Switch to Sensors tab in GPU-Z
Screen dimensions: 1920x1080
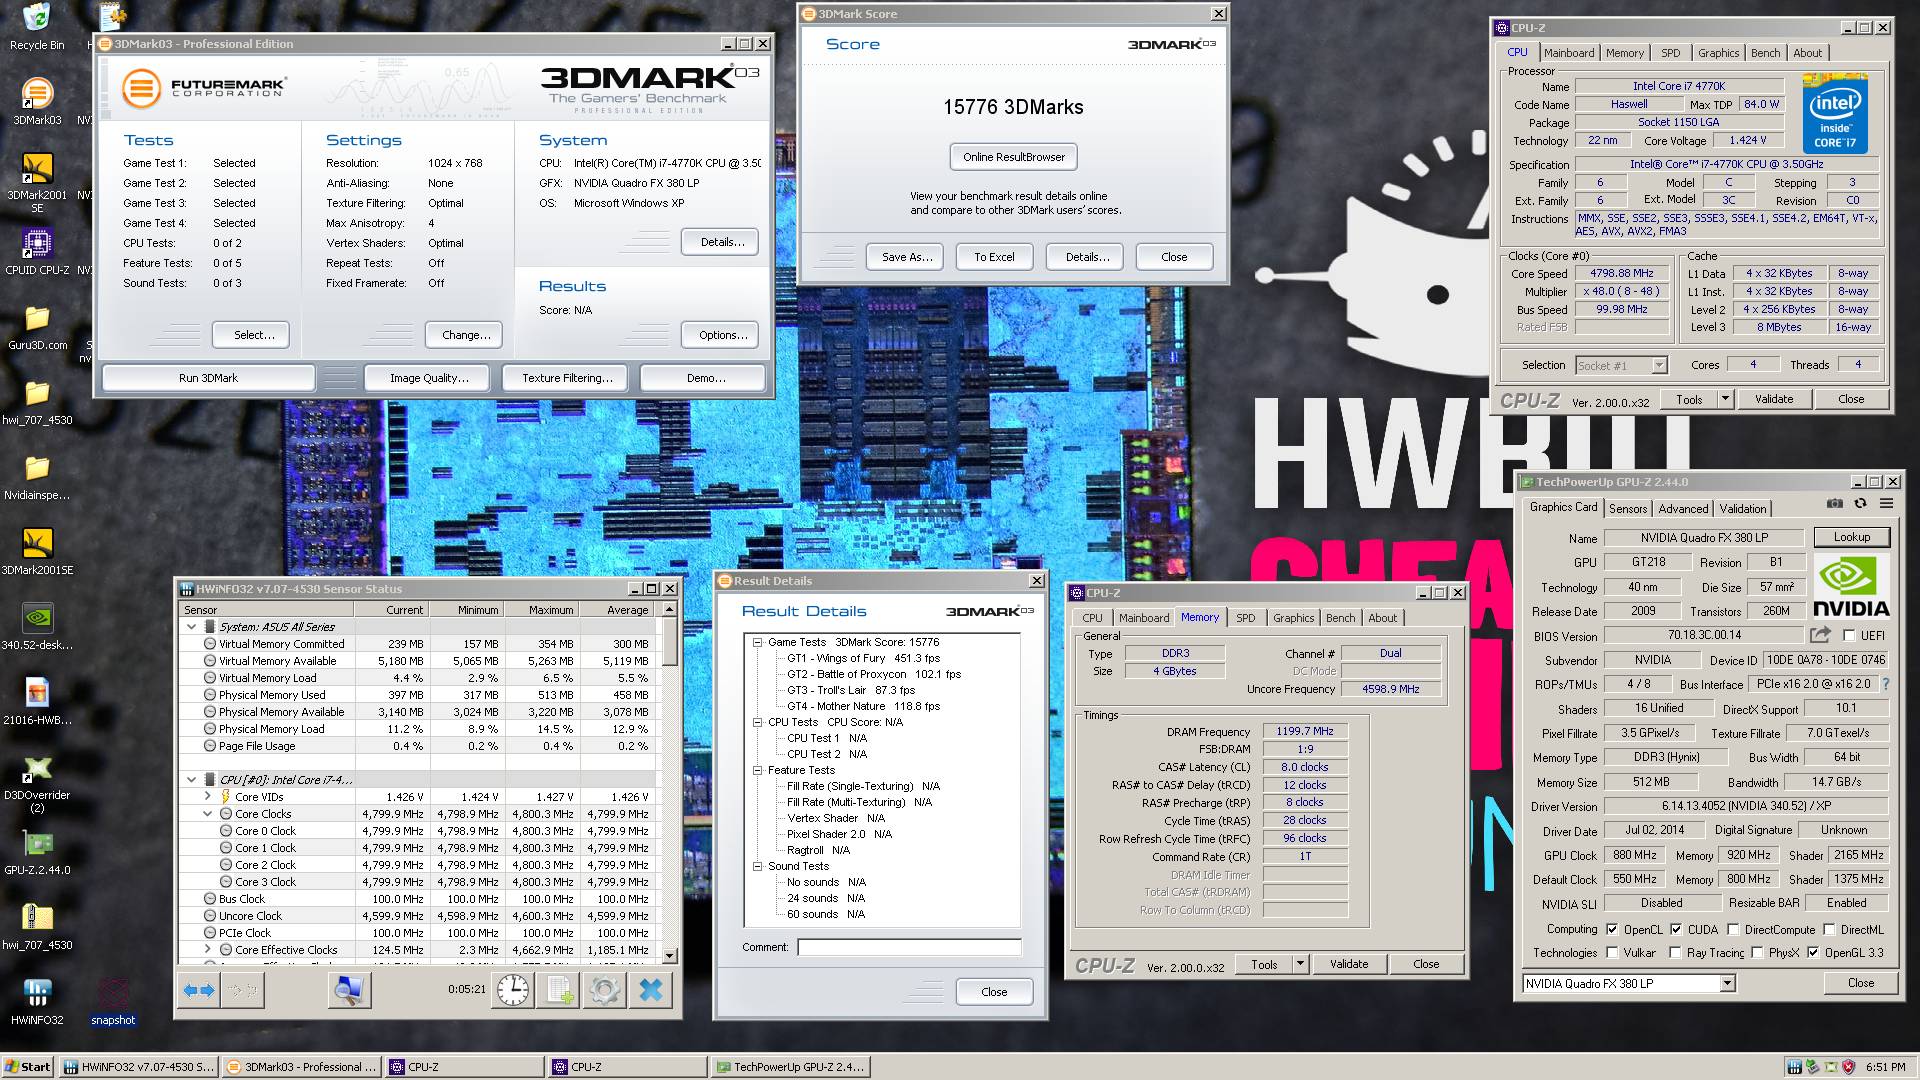click(x=1628, y=509)
